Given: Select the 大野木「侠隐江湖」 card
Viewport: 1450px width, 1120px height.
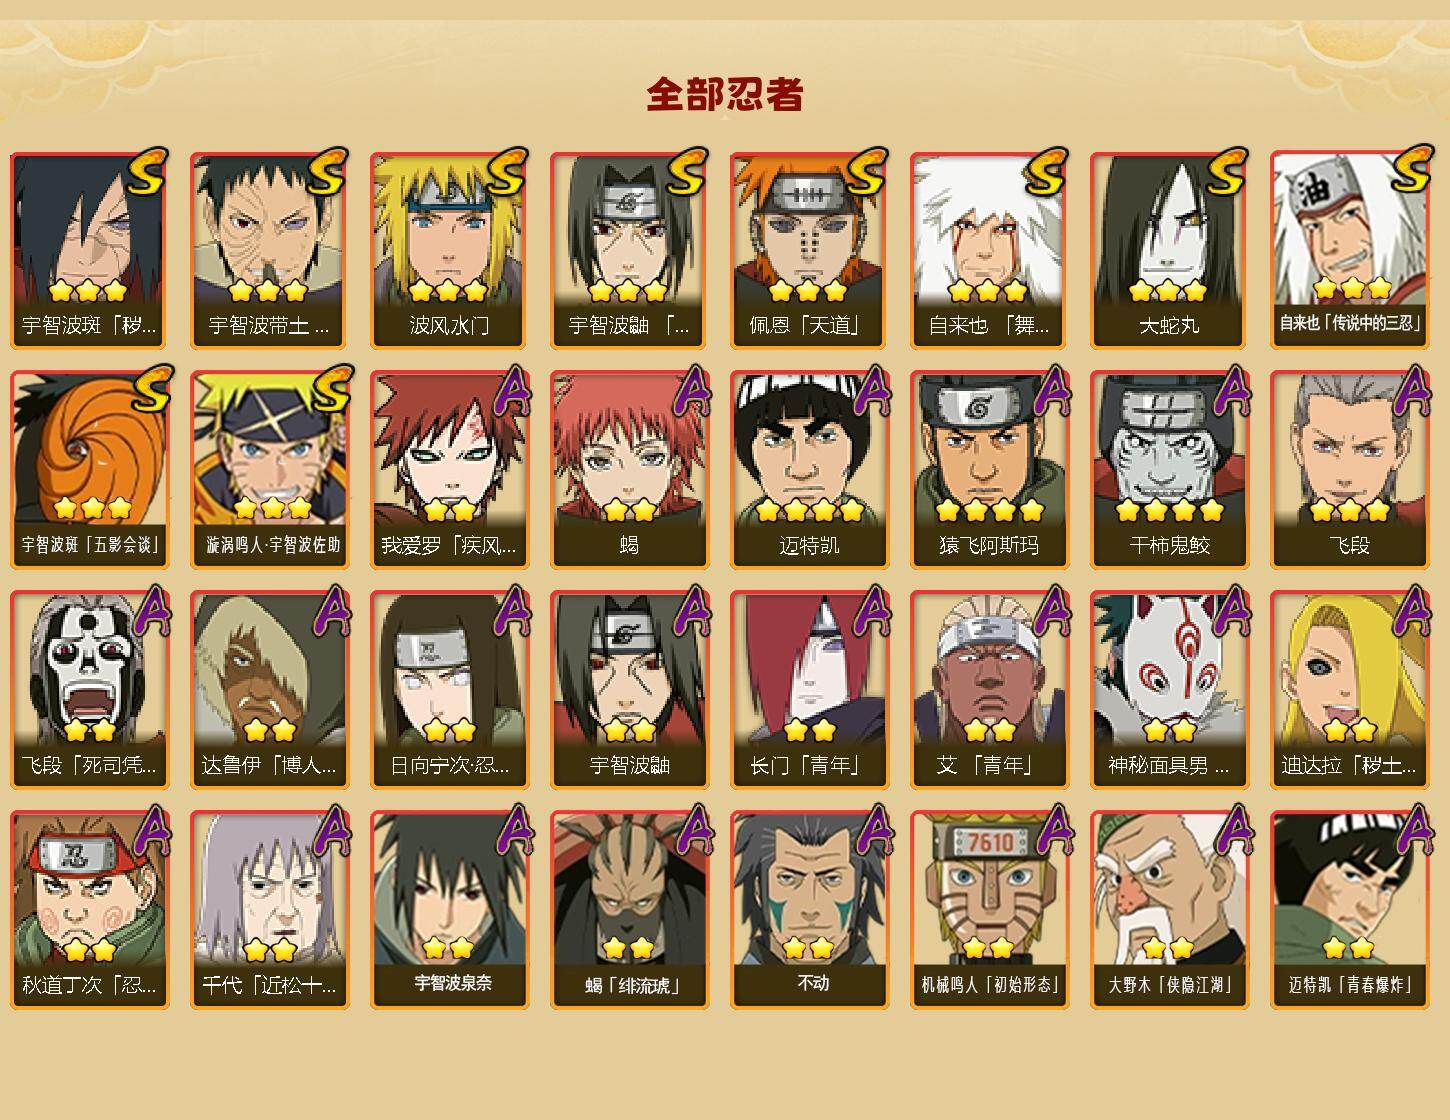Looking at the screenshot, I should [x=1169, y=910].
